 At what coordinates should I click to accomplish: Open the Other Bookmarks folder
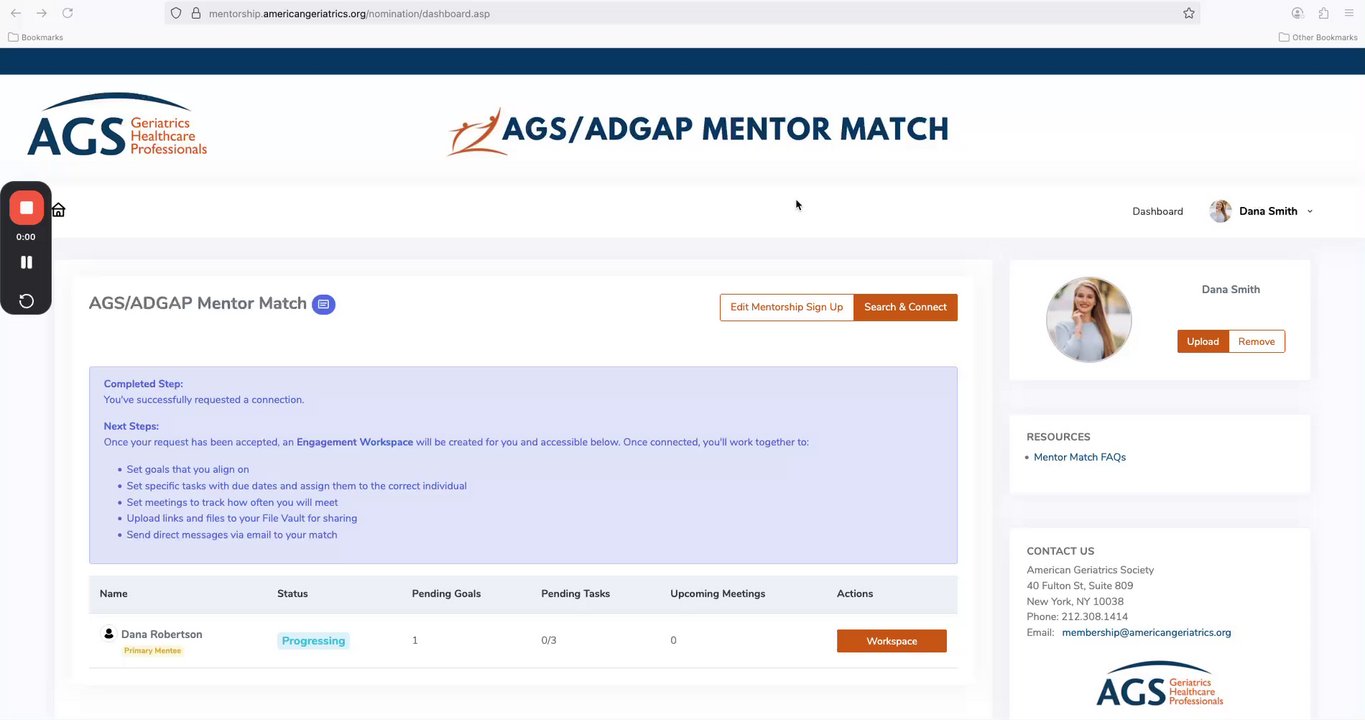(1318, 37)
